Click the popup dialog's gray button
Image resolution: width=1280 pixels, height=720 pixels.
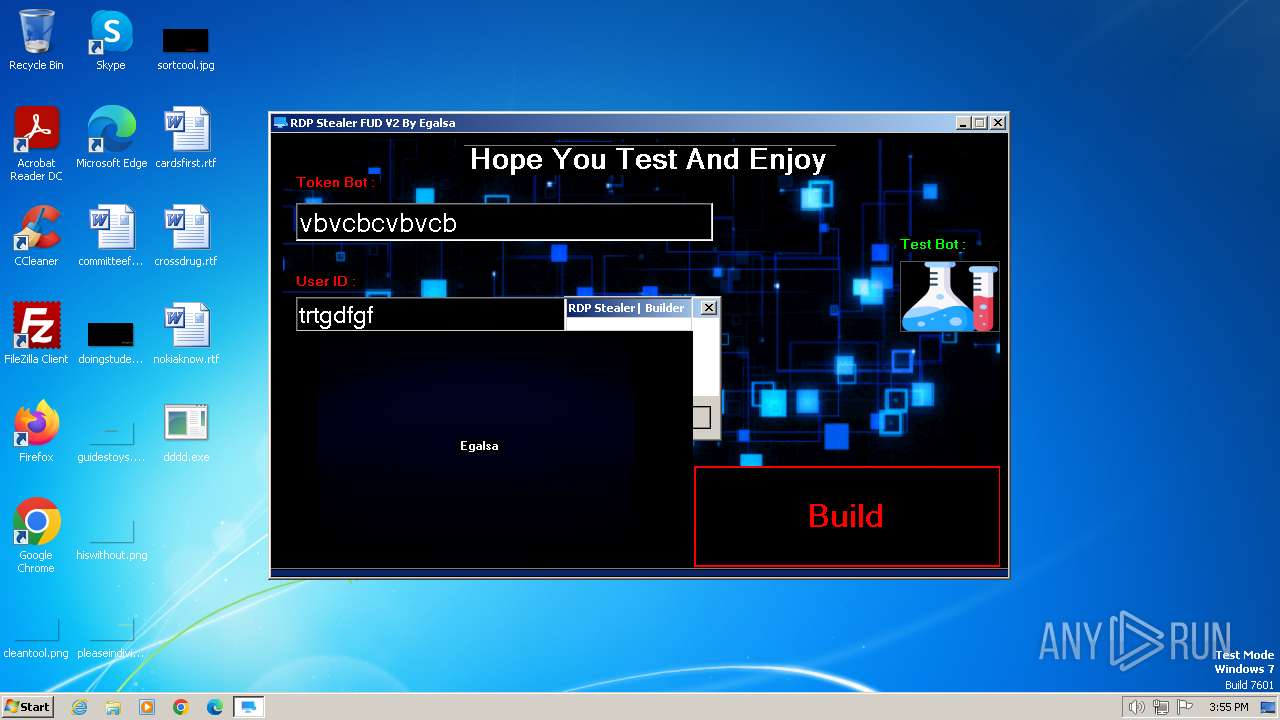(x=701, y=417)
